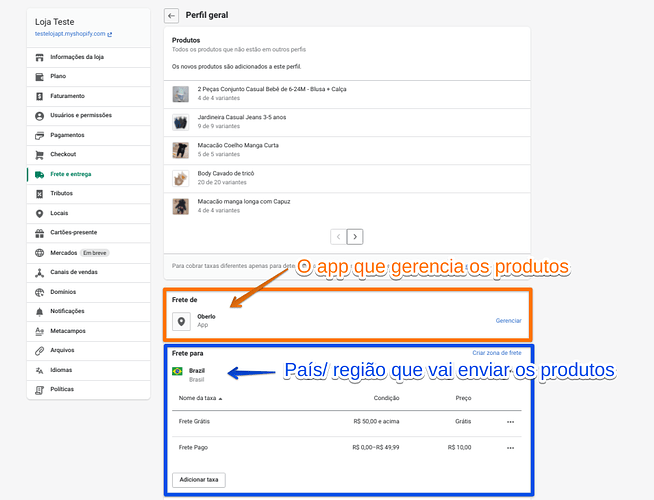Click the Locais pin icon in sidebar
The height and width of the screenshot is (500, 654).
40,214
